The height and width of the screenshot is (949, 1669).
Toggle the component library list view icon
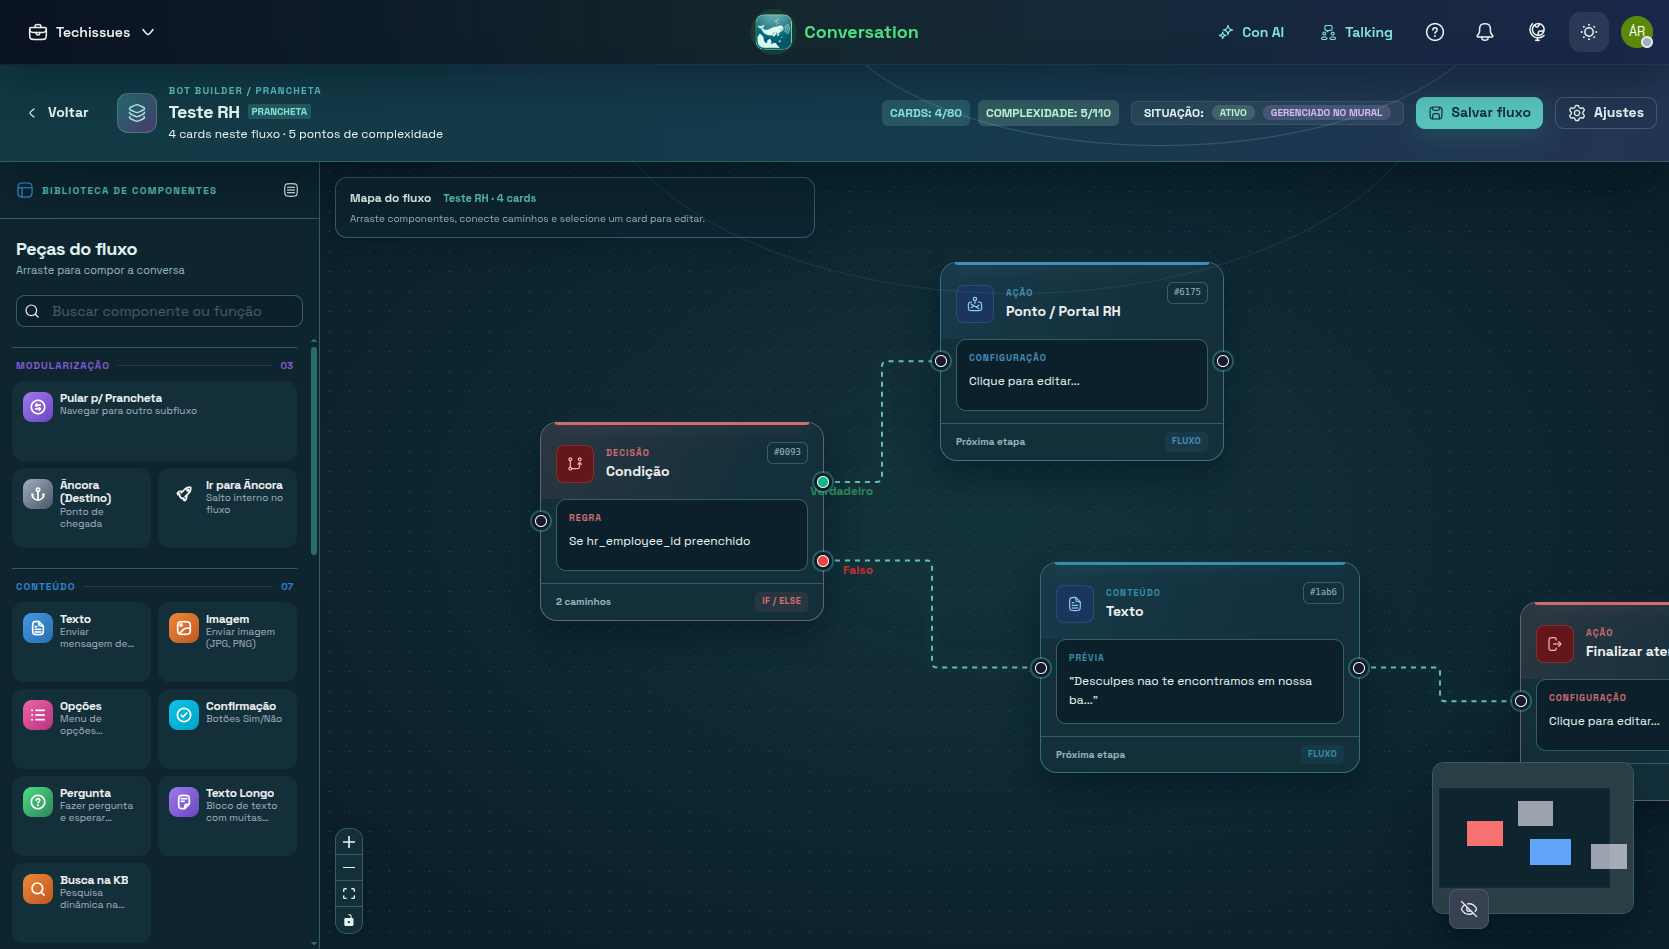(x=291, y=190)
